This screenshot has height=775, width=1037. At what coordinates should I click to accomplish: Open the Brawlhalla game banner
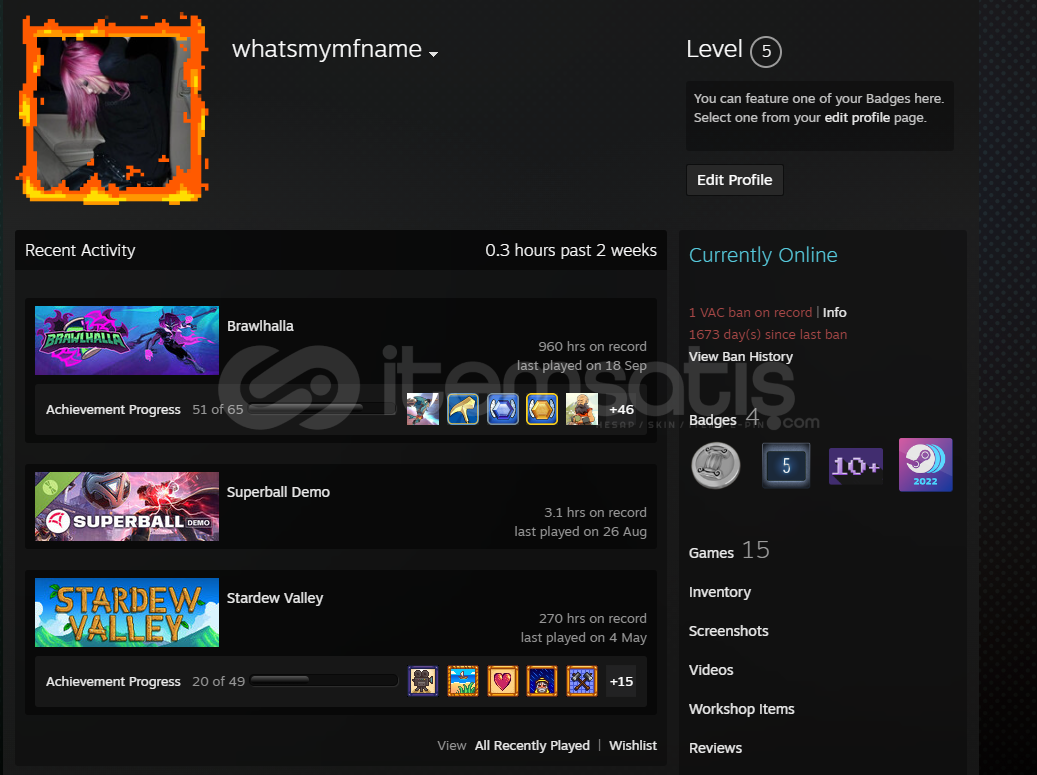[127, 341]
